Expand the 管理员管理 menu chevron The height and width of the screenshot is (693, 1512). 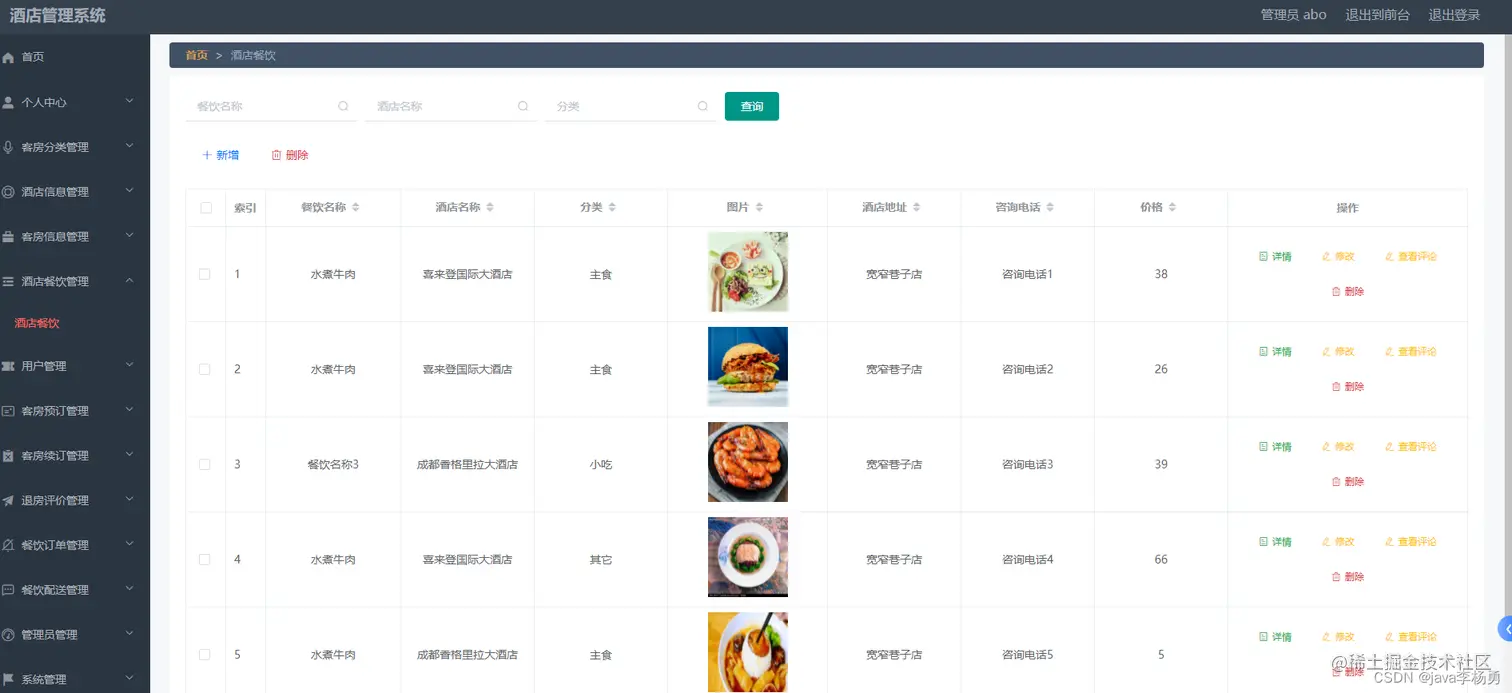click(129, 634)
